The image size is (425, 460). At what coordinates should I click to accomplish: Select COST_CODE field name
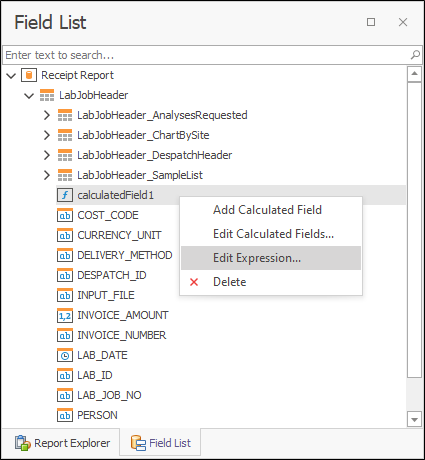click(108, 215)
